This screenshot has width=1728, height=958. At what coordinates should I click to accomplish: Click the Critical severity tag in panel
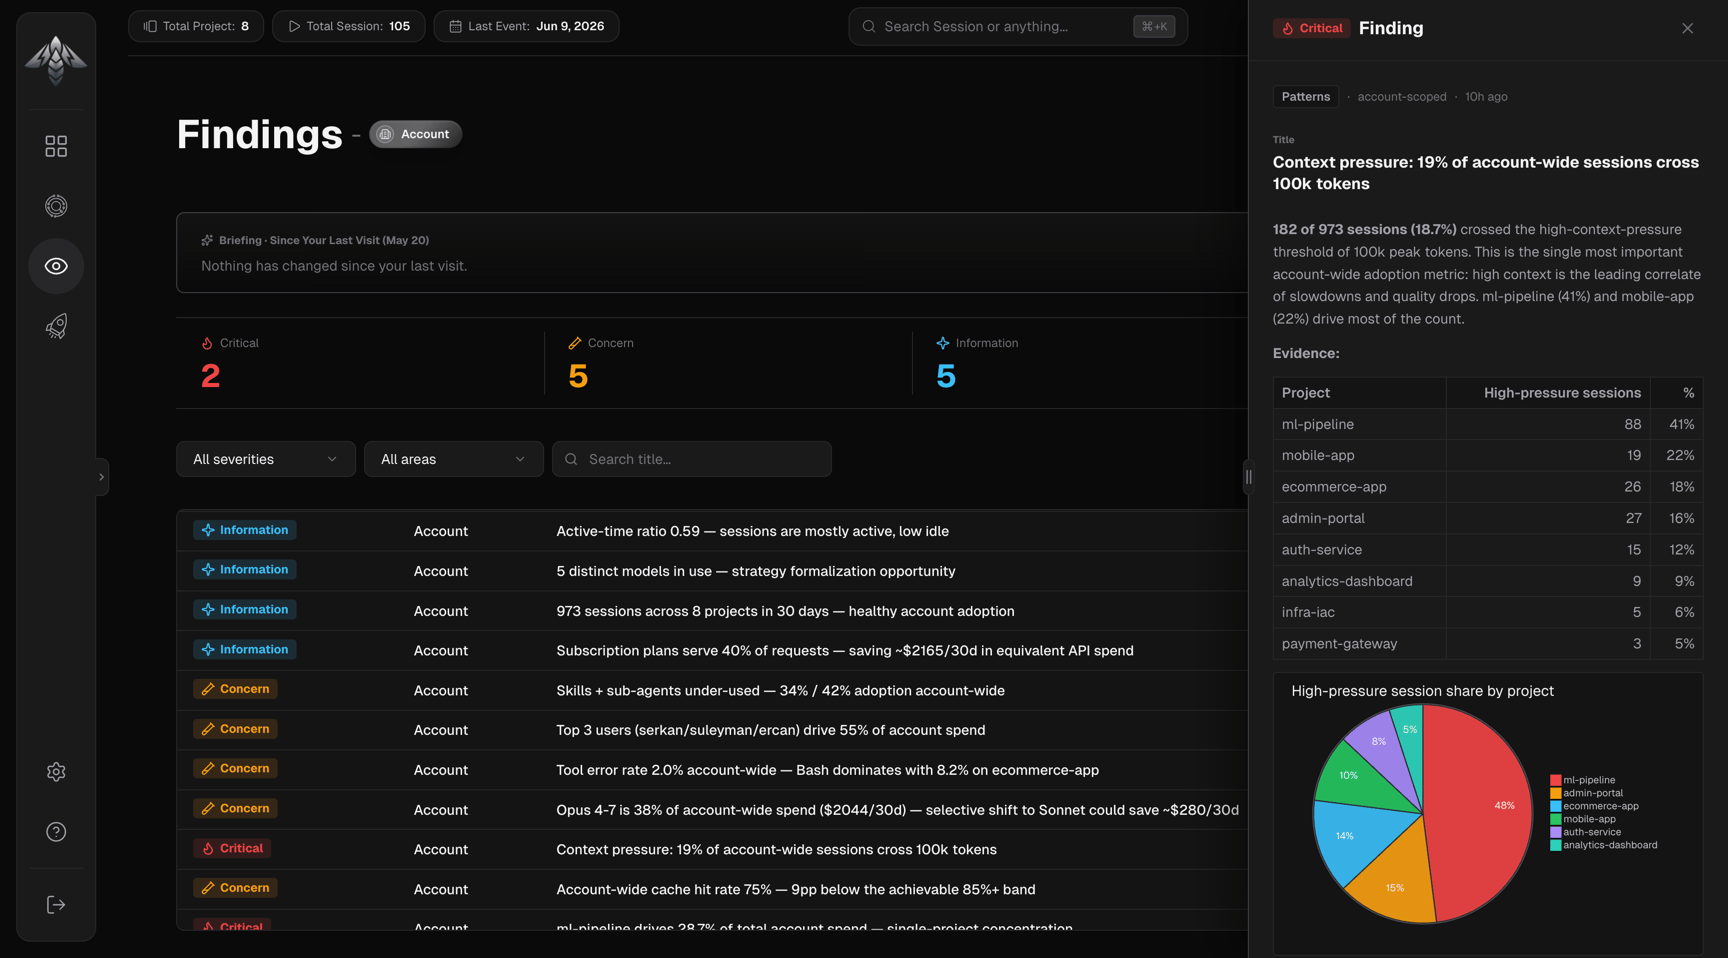(x=1312, y=28)
